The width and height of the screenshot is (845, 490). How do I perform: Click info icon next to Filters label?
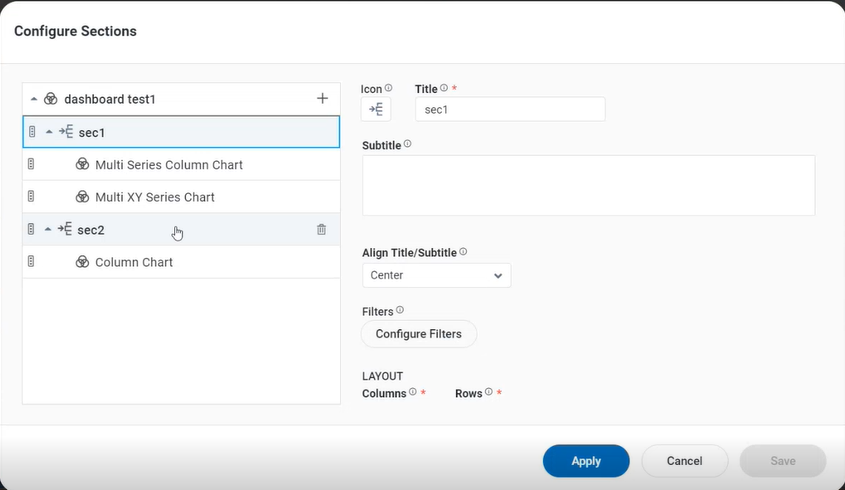pyautogui.click(x=400, y=311)
